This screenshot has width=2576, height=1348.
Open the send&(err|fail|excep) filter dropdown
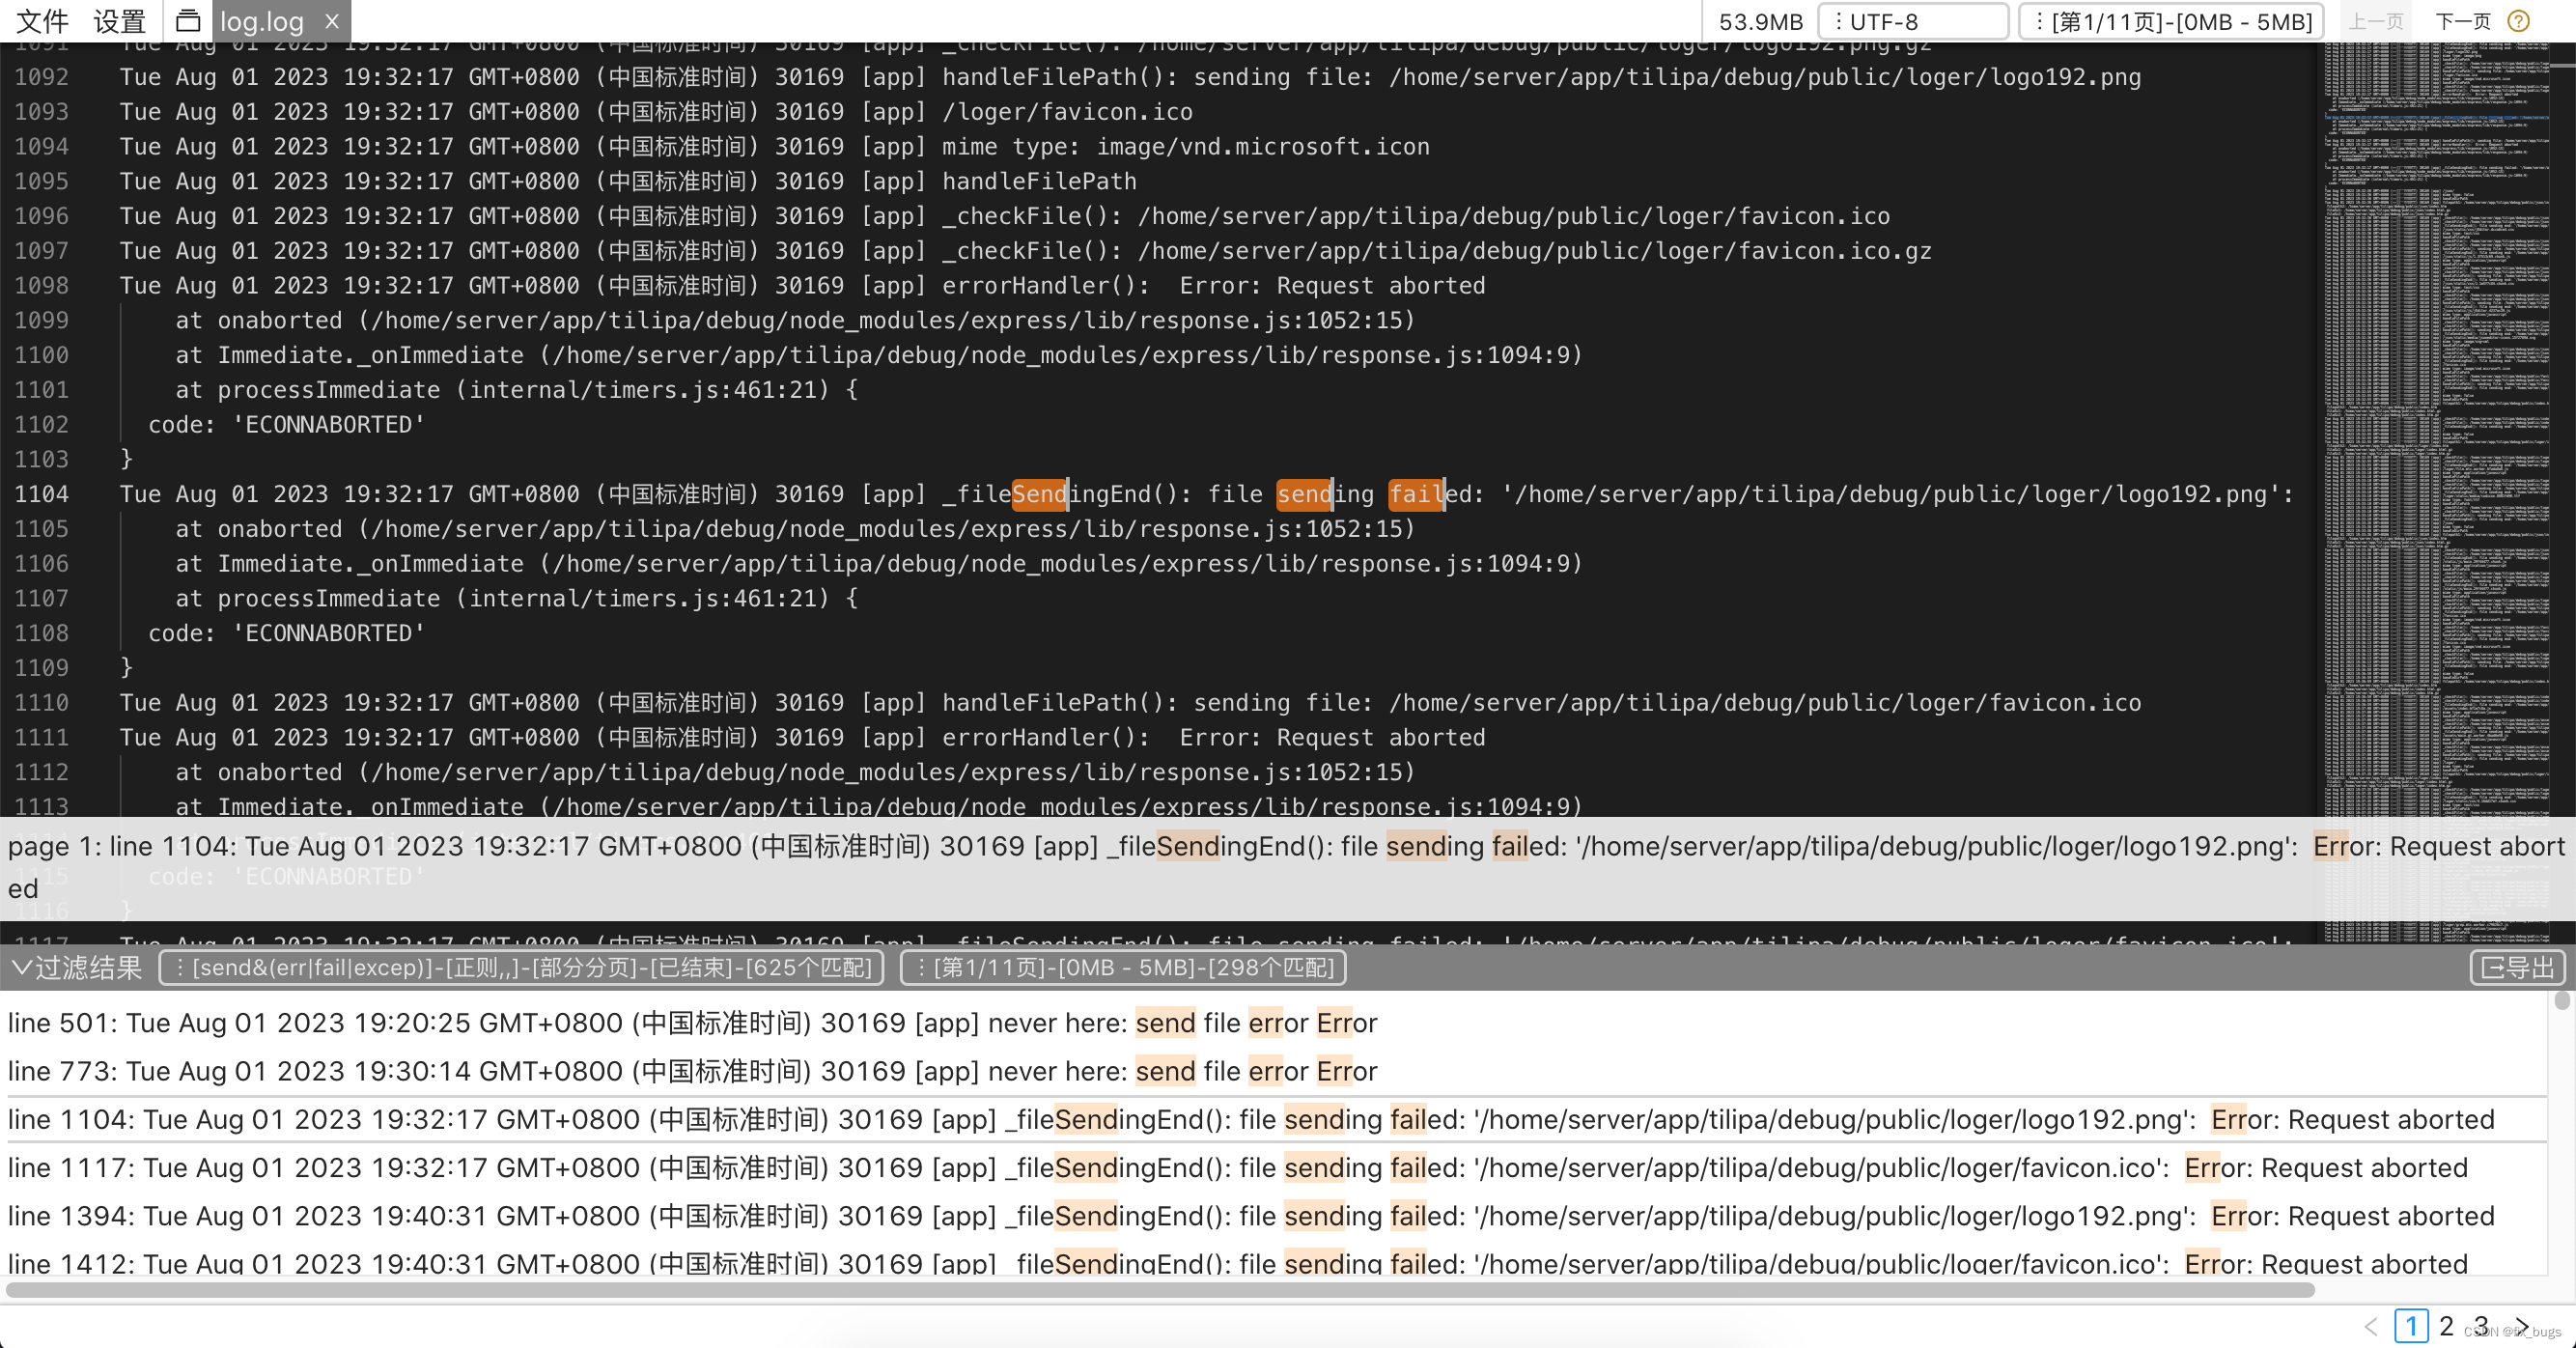pos(521,967)
